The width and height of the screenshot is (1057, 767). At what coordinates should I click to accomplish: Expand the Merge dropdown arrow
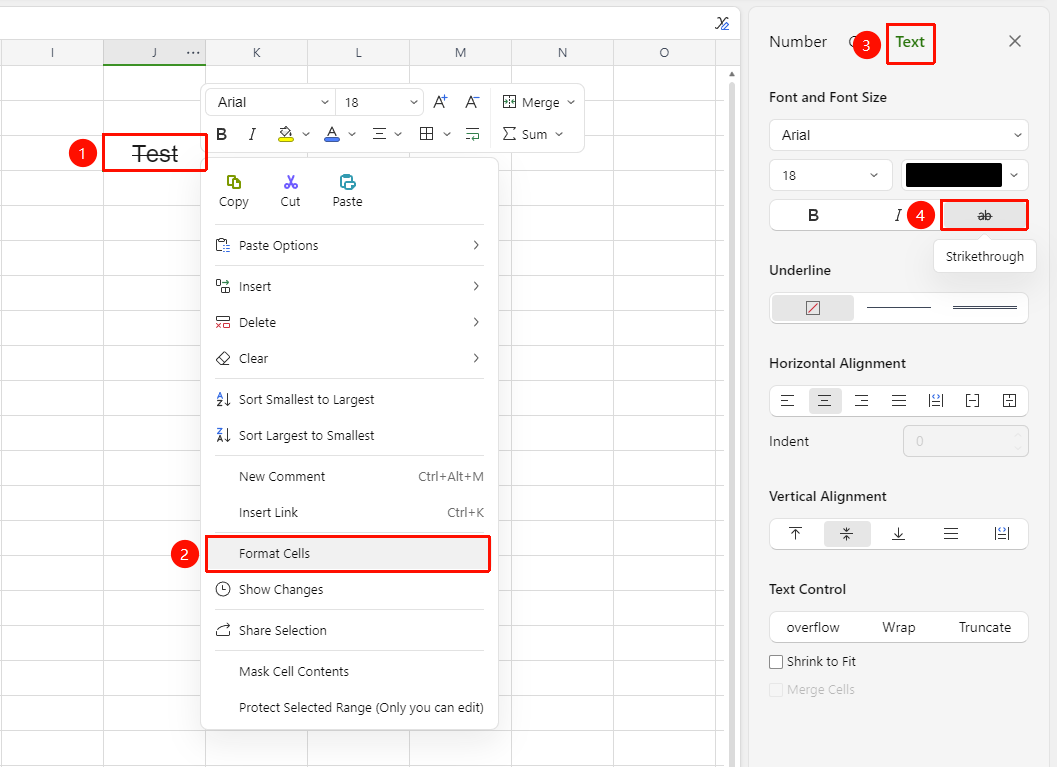pyautogui.click(x=572, y=102)
